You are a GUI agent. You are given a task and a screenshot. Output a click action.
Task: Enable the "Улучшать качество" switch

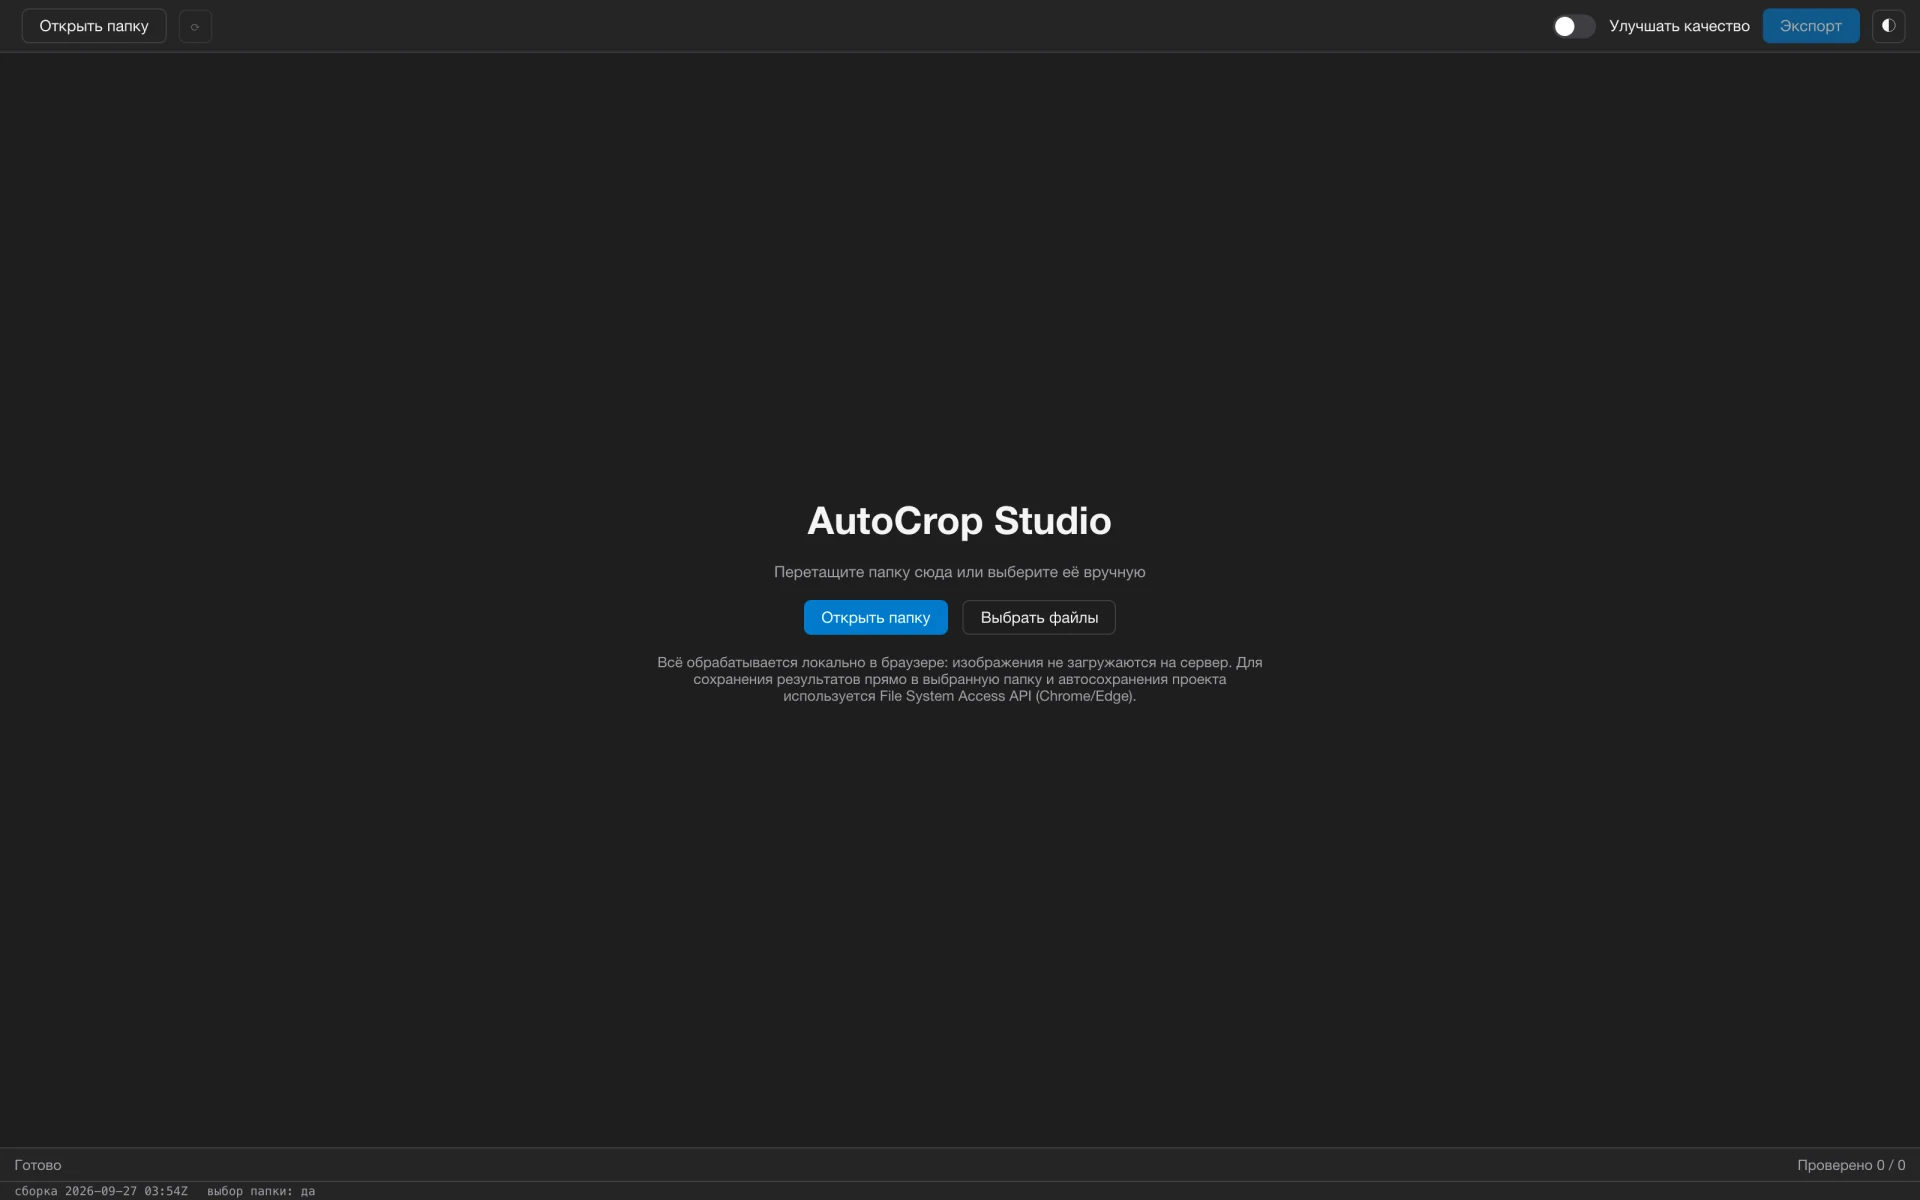tap(1573, 26)
